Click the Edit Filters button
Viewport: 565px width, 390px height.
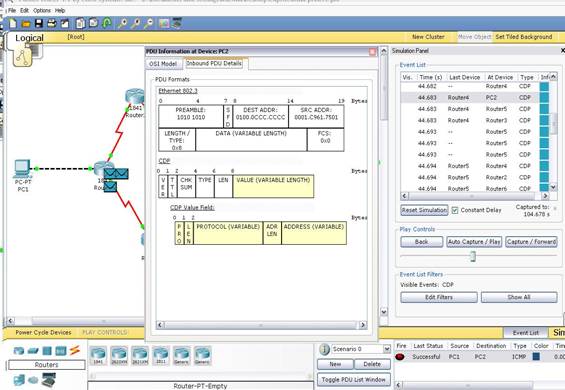[439, 297]
